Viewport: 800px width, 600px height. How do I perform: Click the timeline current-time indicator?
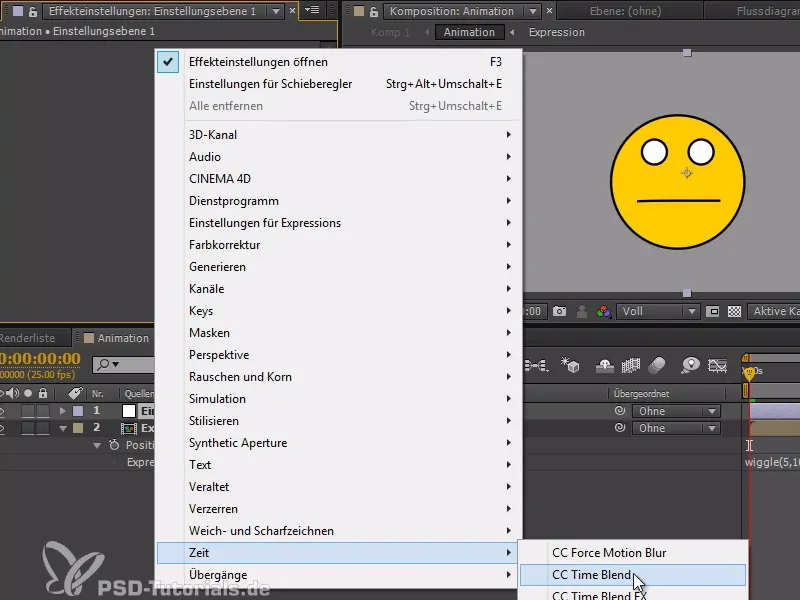[x=749, y=373]
